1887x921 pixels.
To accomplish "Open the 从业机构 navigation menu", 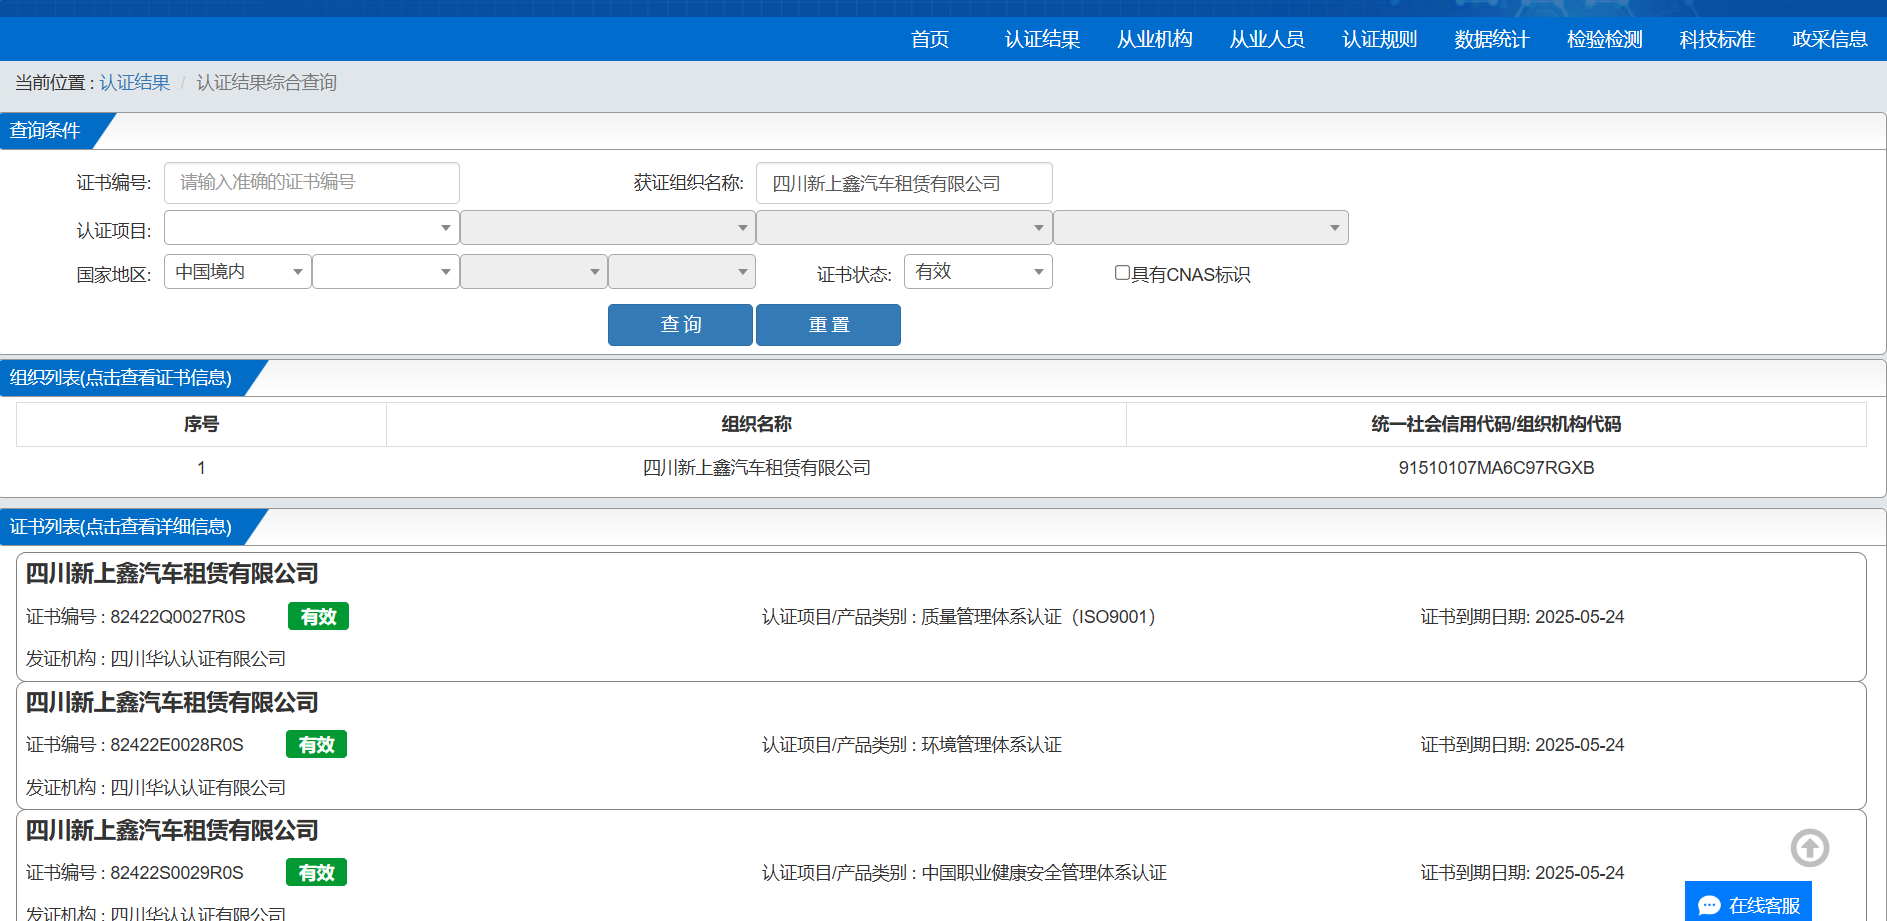I will pyautogui.click(x=1155, y=39).
